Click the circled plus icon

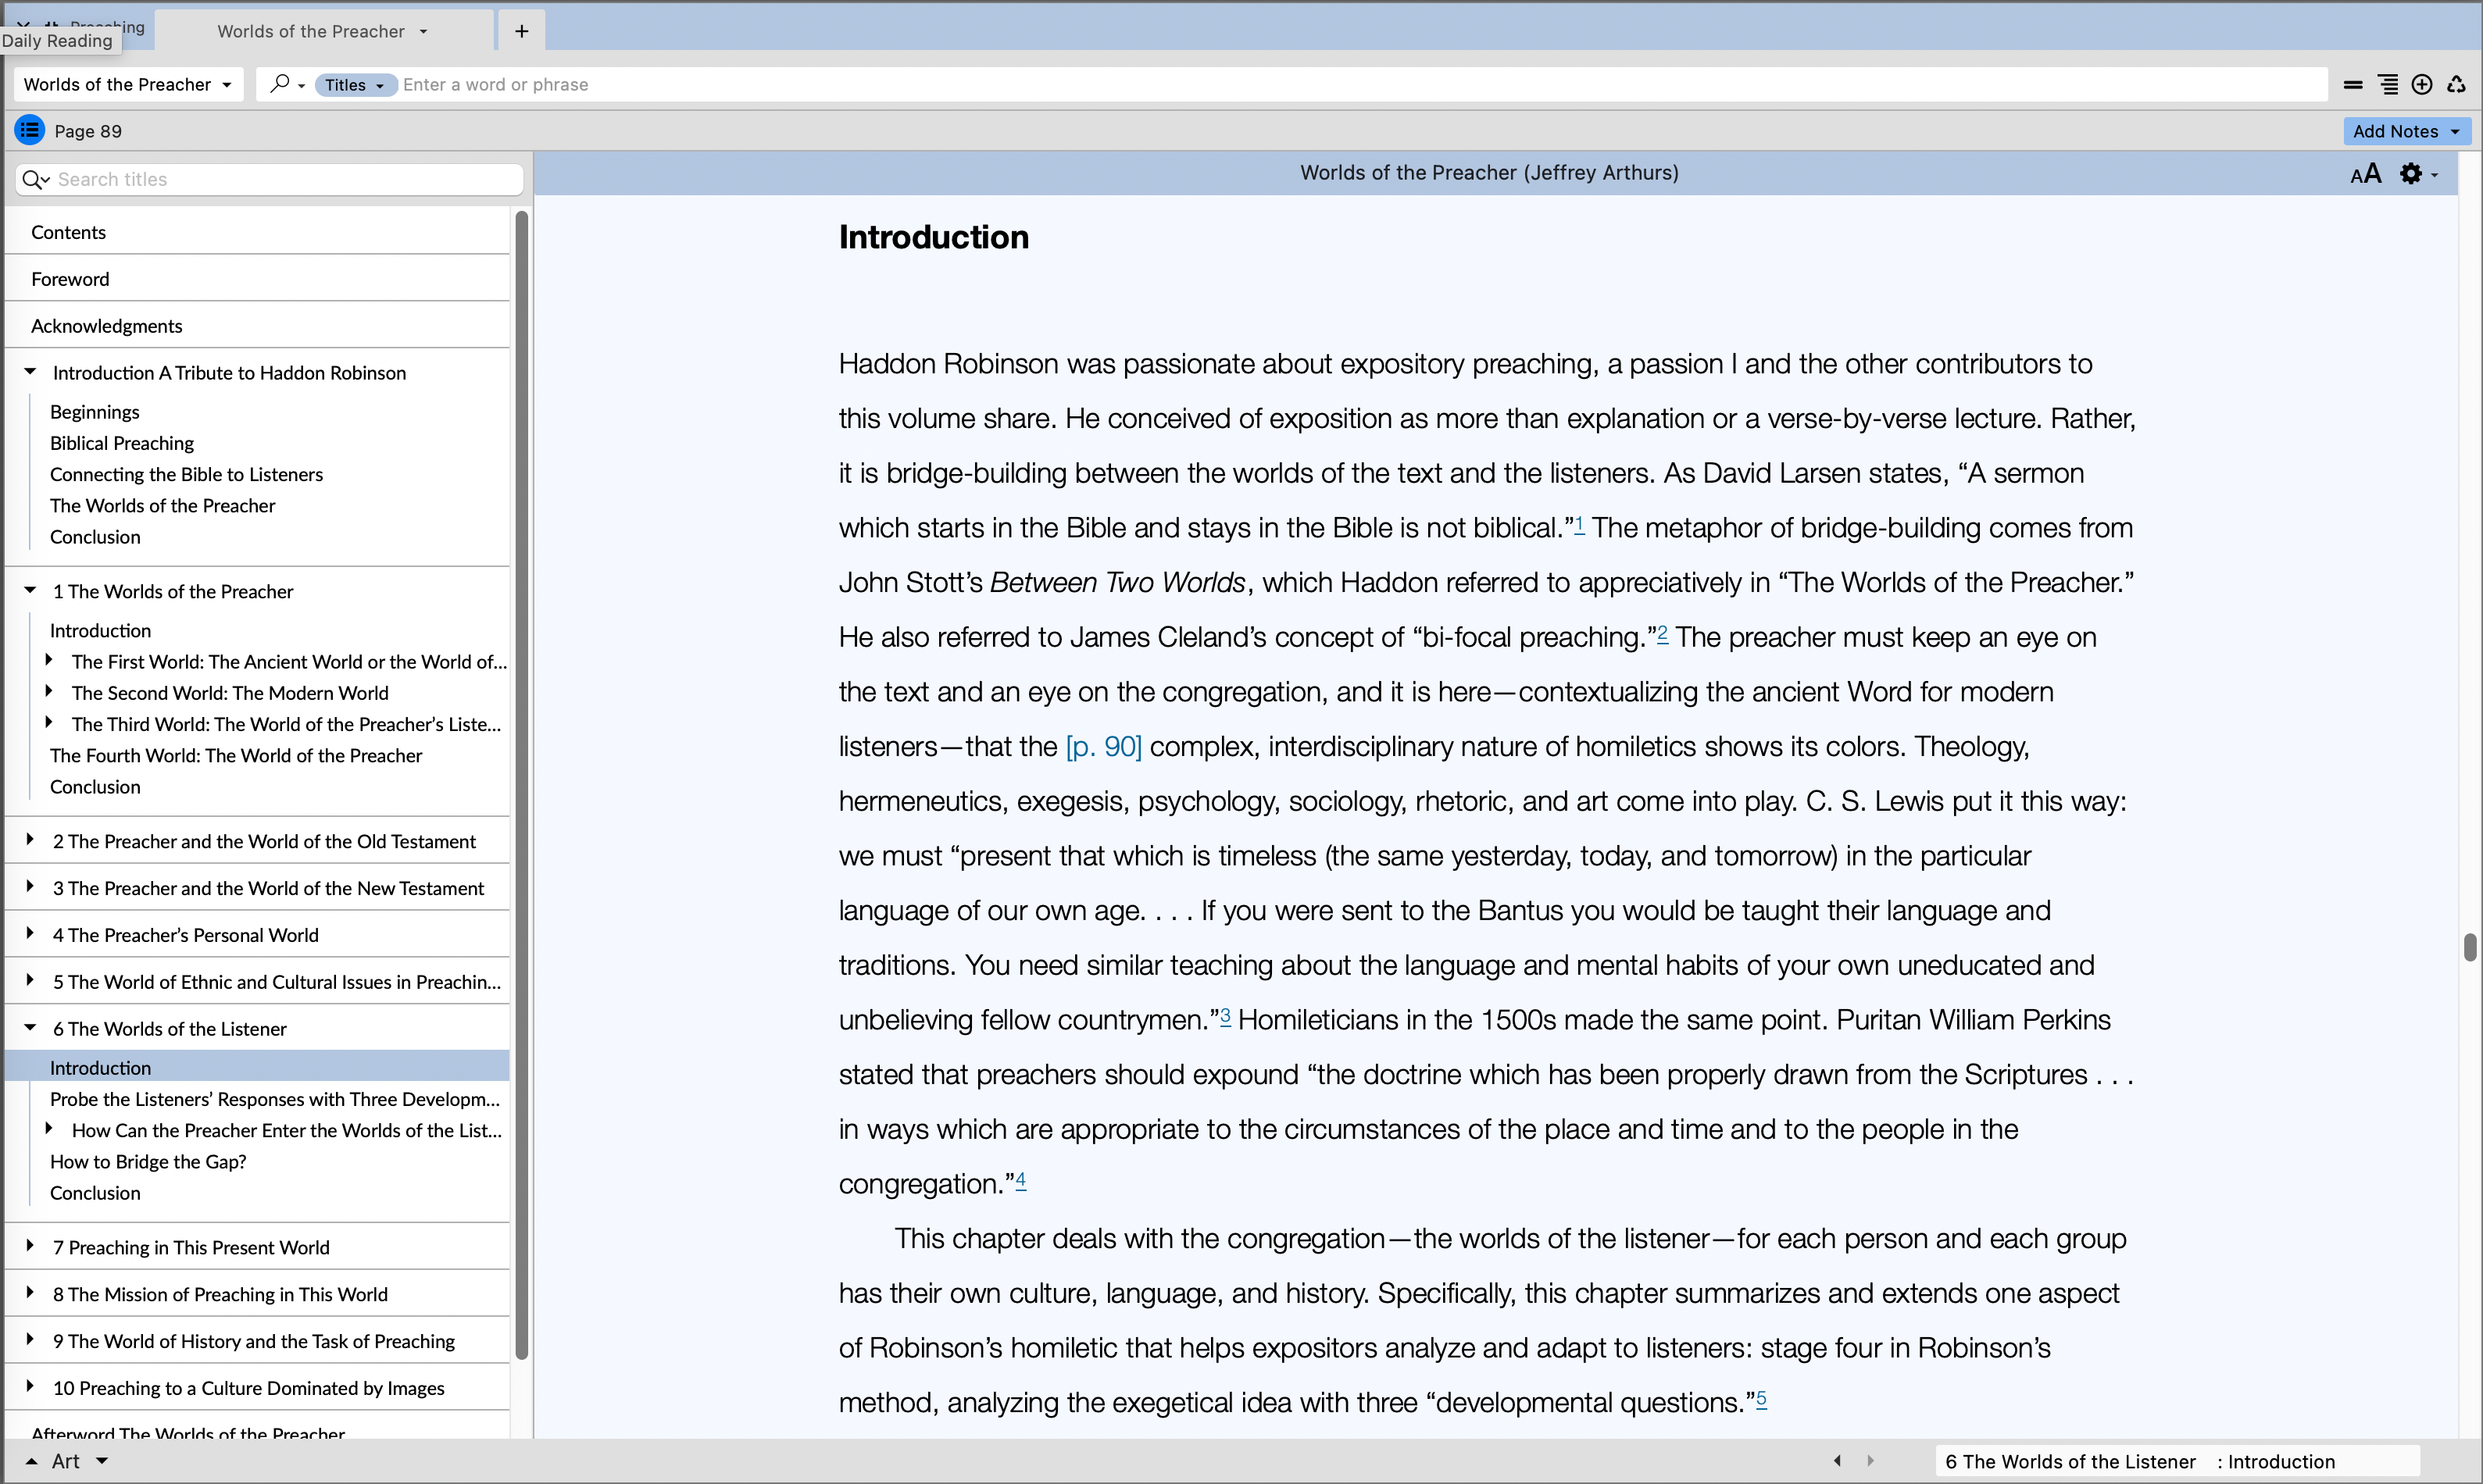pos(2422,85)
